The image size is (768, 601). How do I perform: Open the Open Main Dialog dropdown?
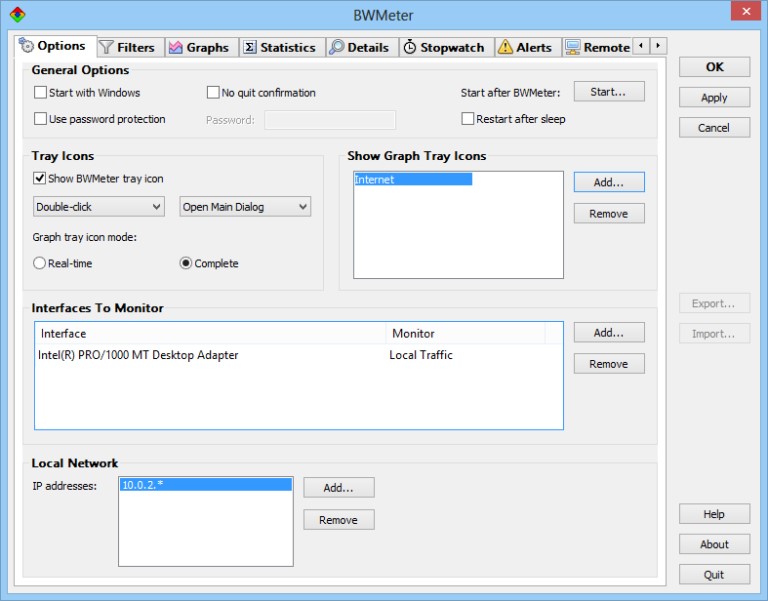(x=245, y=207)
